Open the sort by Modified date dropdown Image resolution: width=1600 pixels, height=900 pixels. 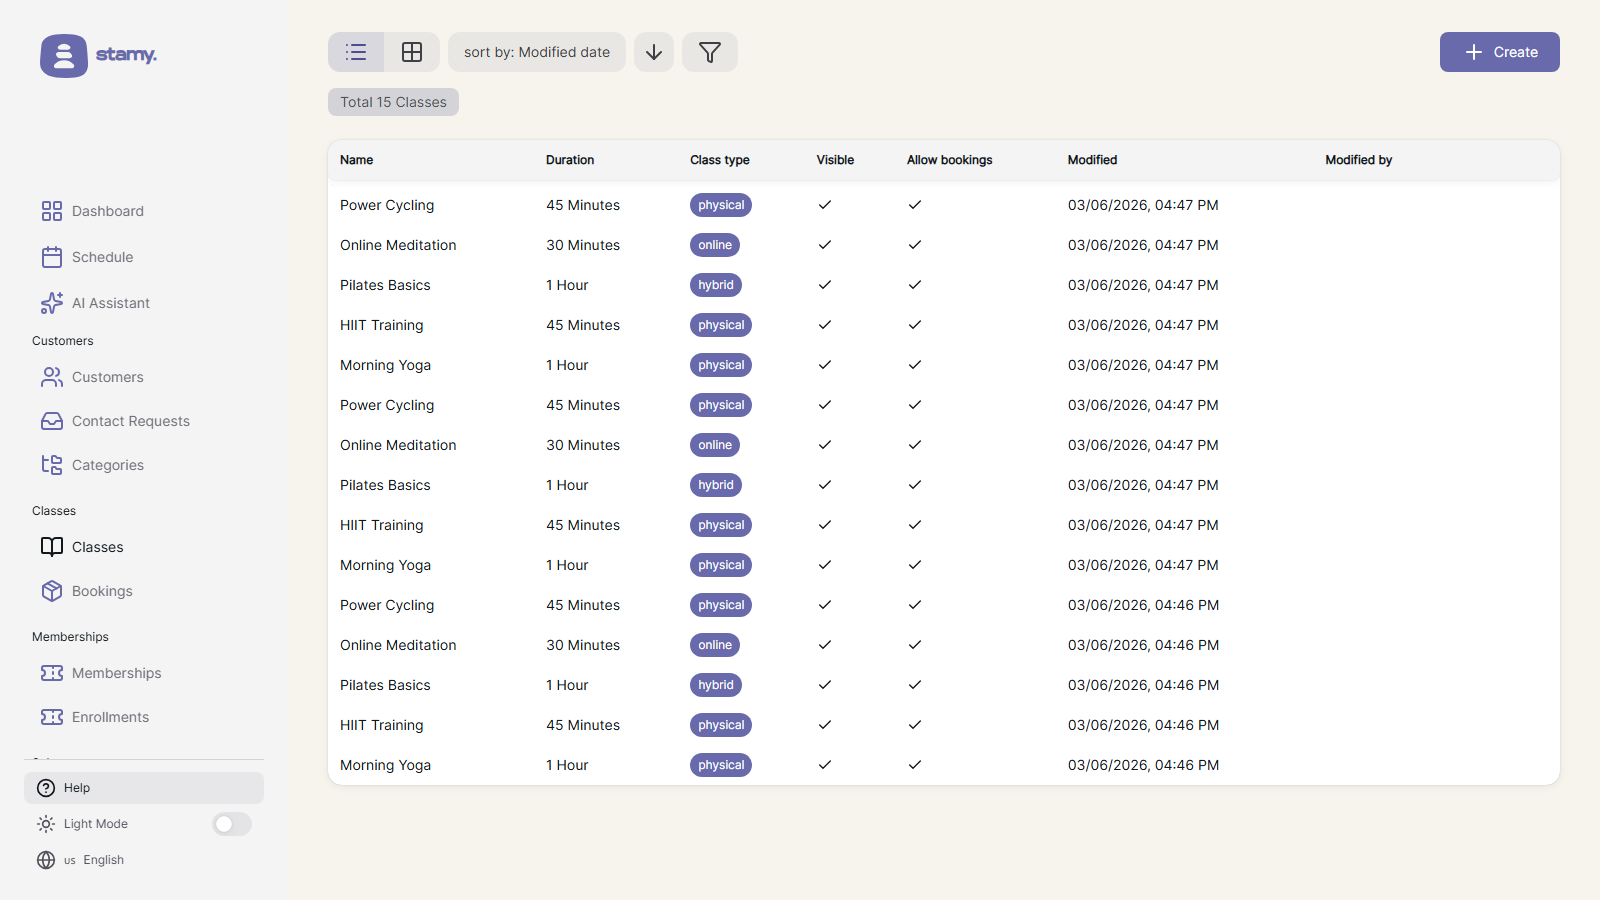click(x=537, y=52)
